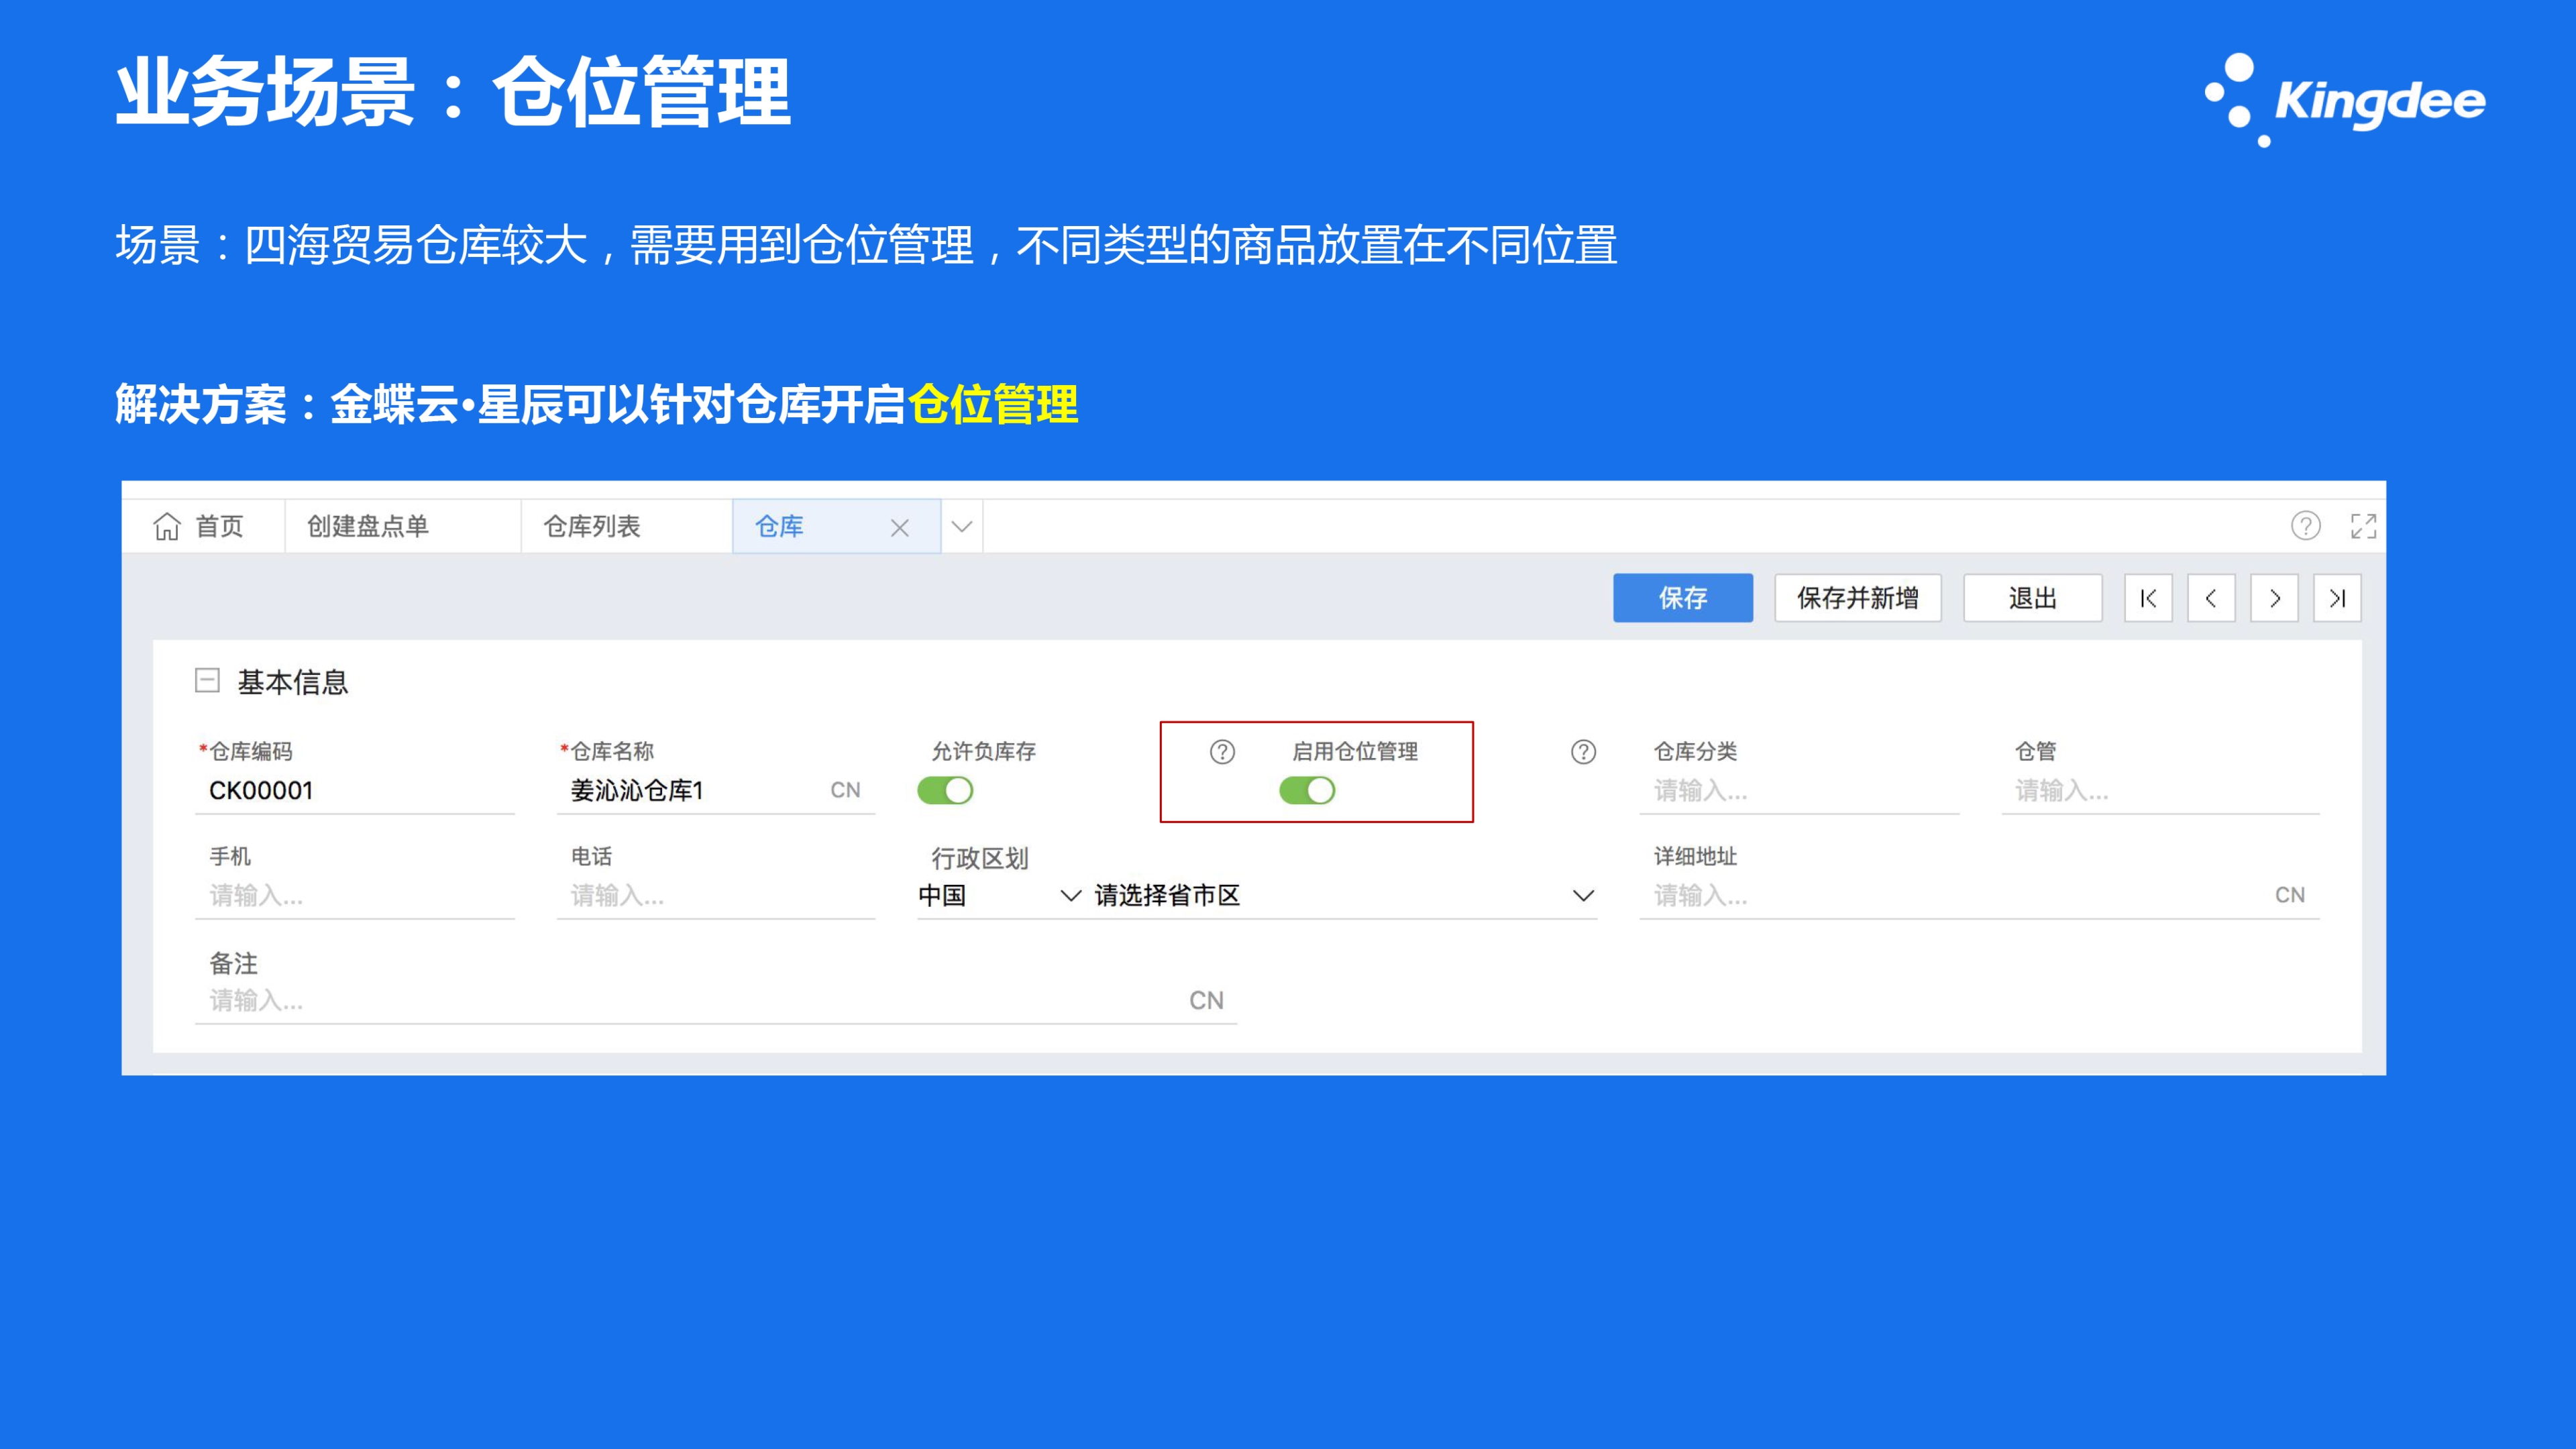Click help icon before 仓库分类

pyautogui.click(x=1583, y=751)
